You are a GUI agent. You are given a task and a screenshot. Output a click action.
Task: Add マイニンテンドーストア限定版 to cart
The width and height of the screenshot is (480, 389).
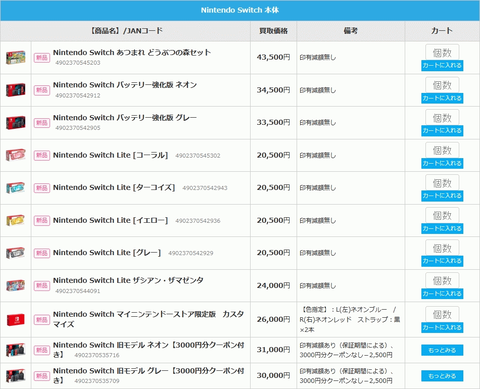click(442, 328)
